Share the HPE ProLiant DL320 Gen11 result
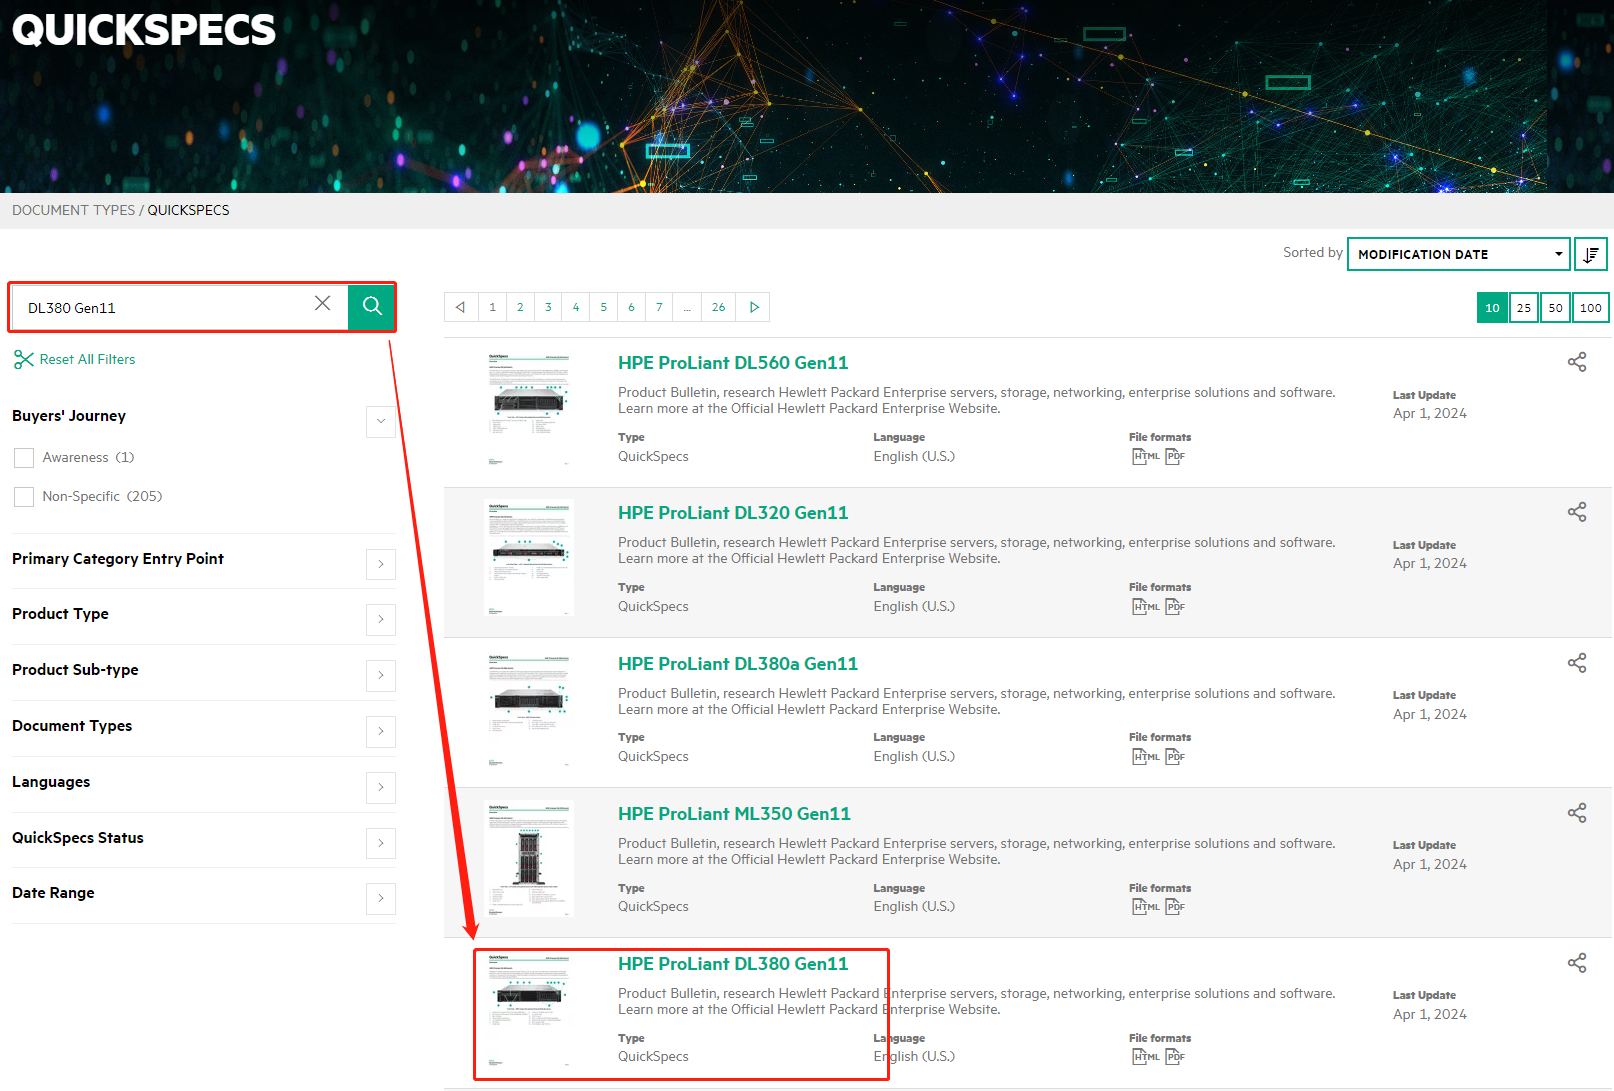1614x1091 pixels. [1577, 512]
